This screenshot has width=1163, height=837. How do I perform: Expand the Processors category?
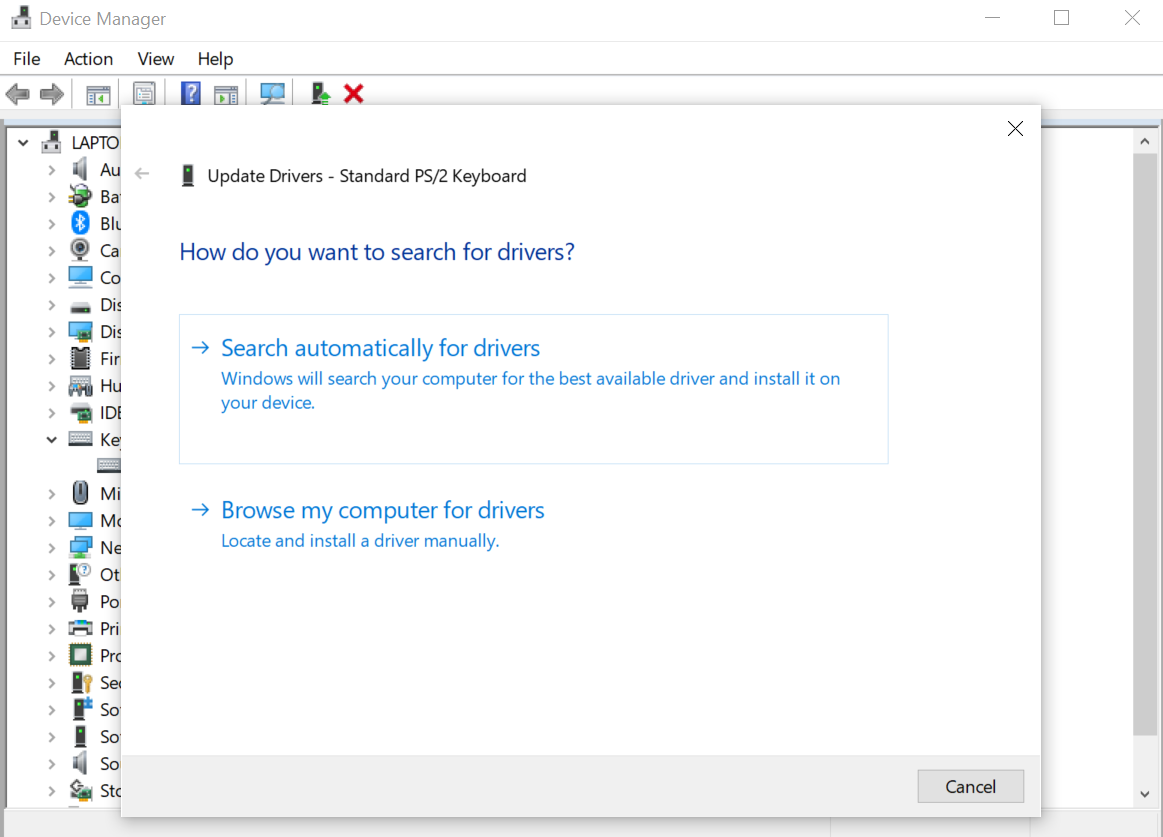(x=51, y=656)
